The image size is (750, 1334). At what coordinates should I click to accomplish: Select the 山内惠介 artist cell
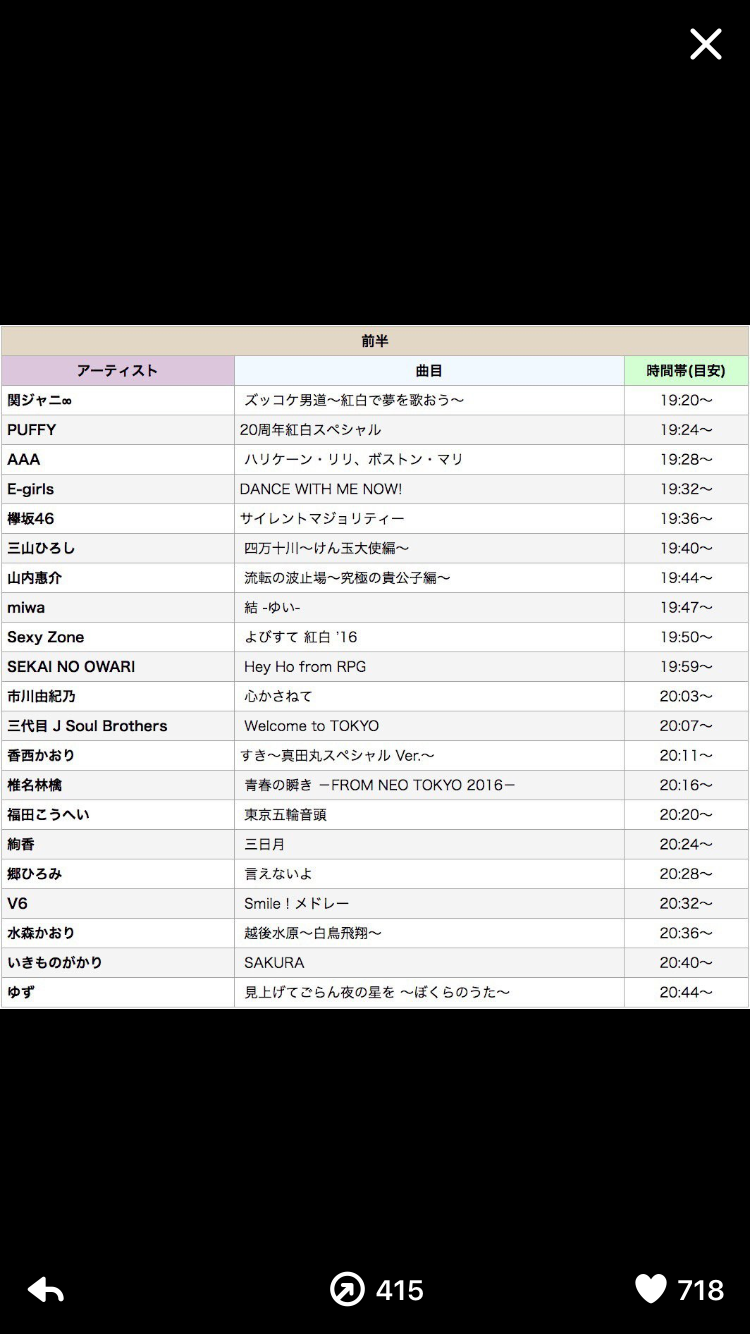point(118,578)
